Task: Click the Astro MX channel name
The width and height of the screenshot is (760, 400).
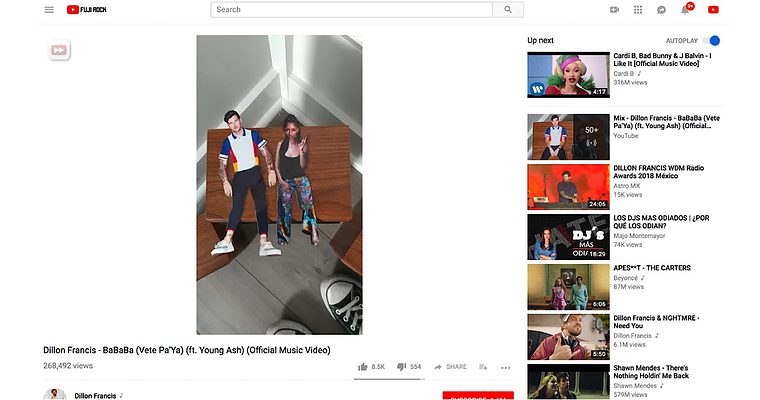Action: pos(627,186)
